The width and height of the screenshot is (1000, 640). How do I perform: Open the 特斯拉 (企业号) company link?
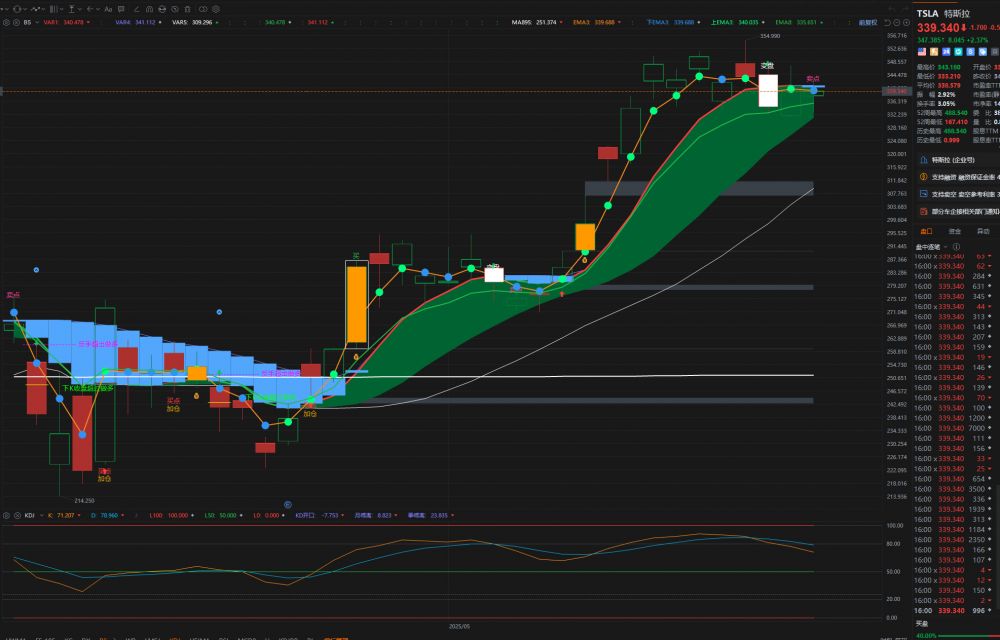tap(957, 159)
